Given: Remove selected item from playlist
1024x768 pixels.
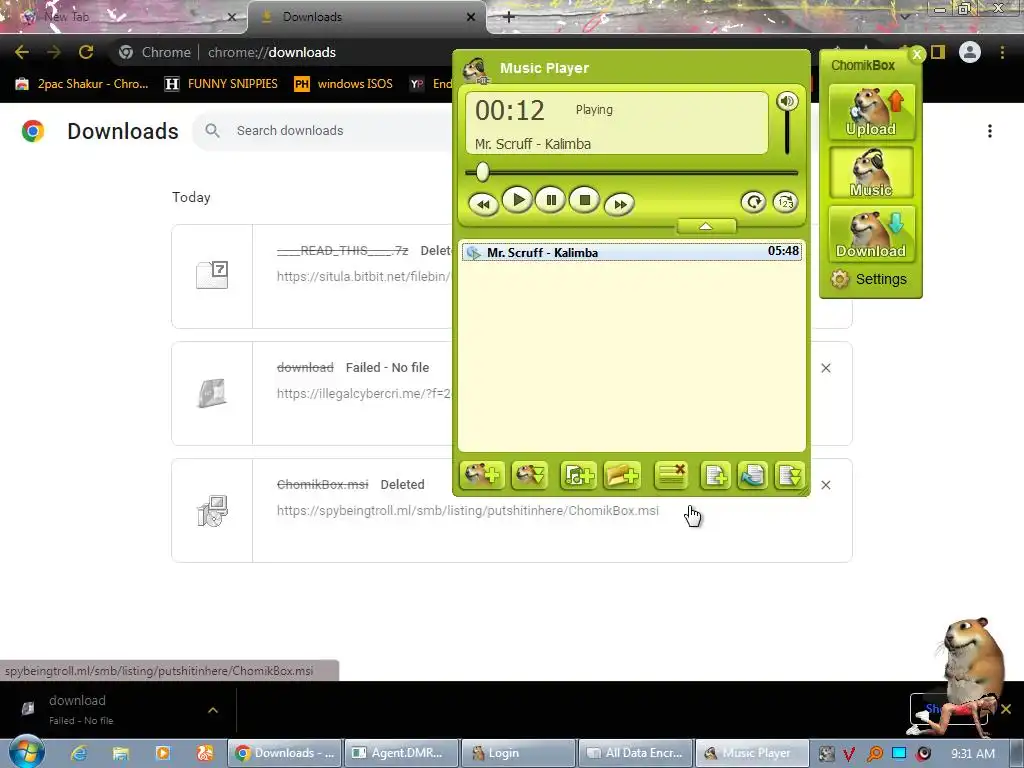Looking at the screenshot, I should 671,475.
